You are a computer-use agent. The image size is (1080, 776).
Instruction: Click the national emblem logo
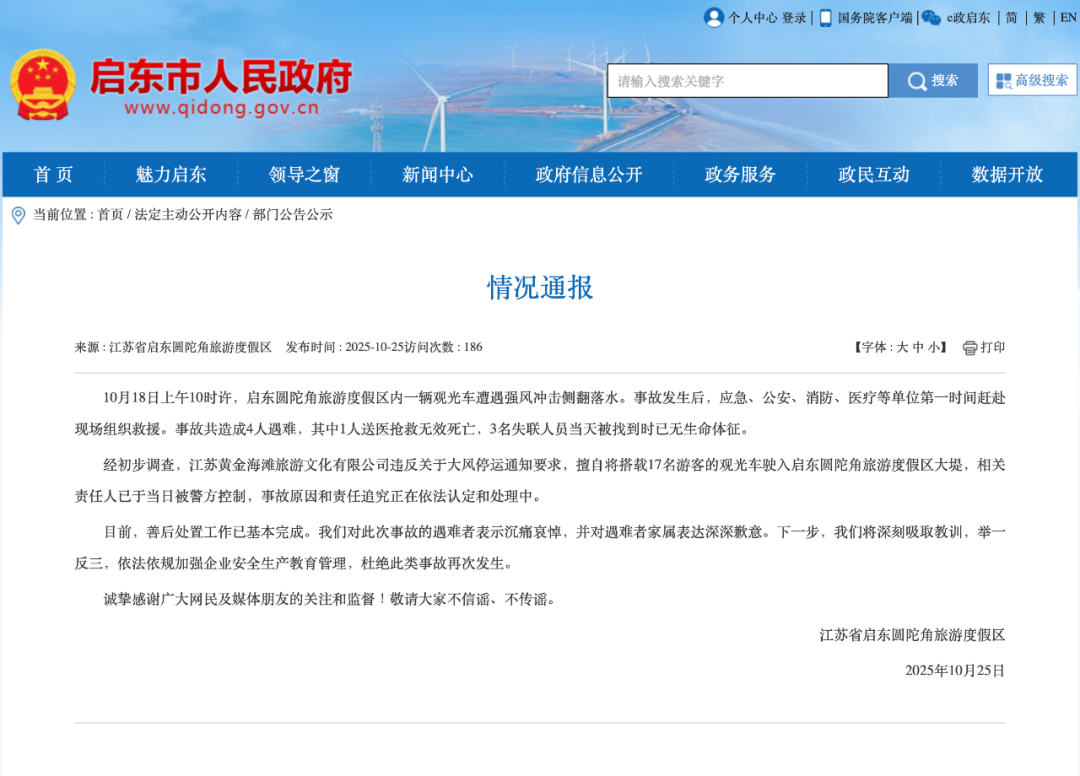click(43, 85)
